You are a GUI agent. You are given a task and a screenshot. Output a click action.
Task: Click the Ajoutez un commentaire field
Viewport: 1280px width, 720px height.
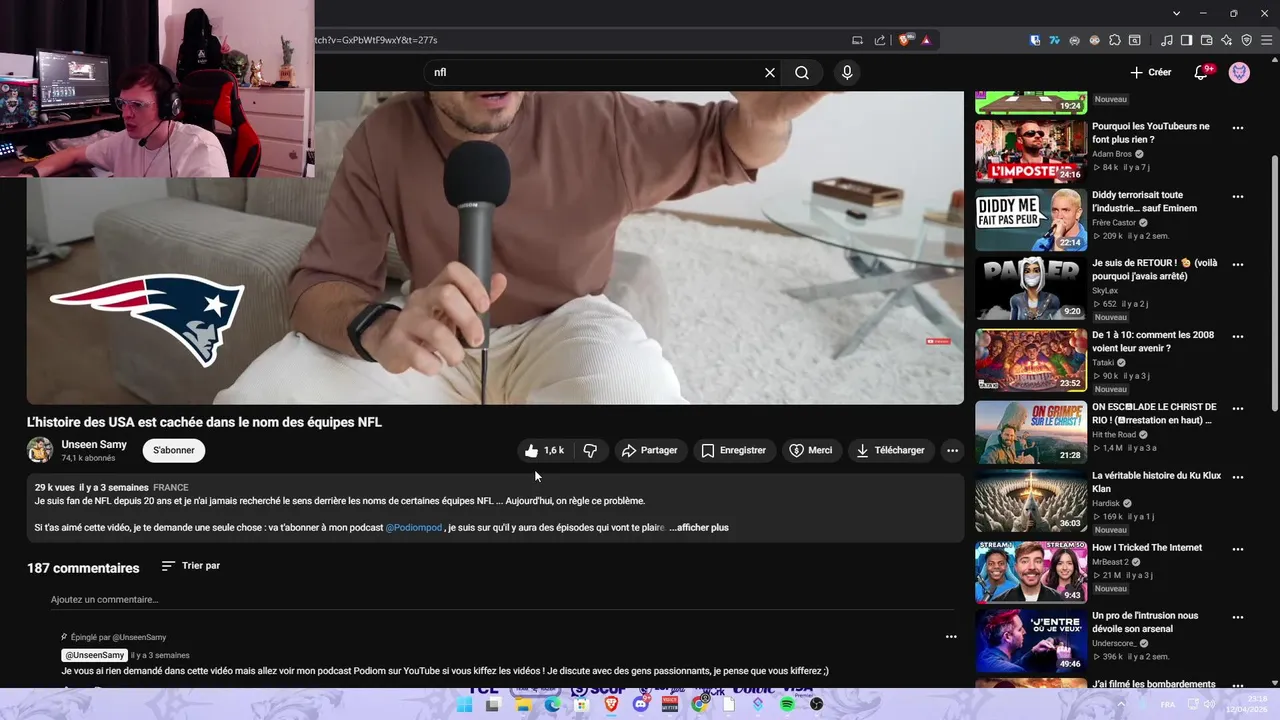503,600
